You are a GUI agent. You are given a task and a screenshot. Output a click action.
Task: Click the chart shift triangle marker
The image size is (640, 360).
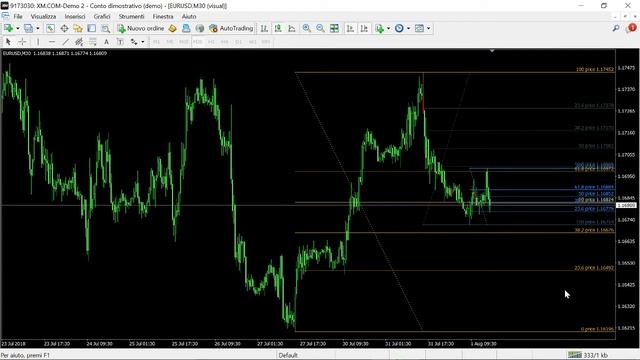click(492, 51)
